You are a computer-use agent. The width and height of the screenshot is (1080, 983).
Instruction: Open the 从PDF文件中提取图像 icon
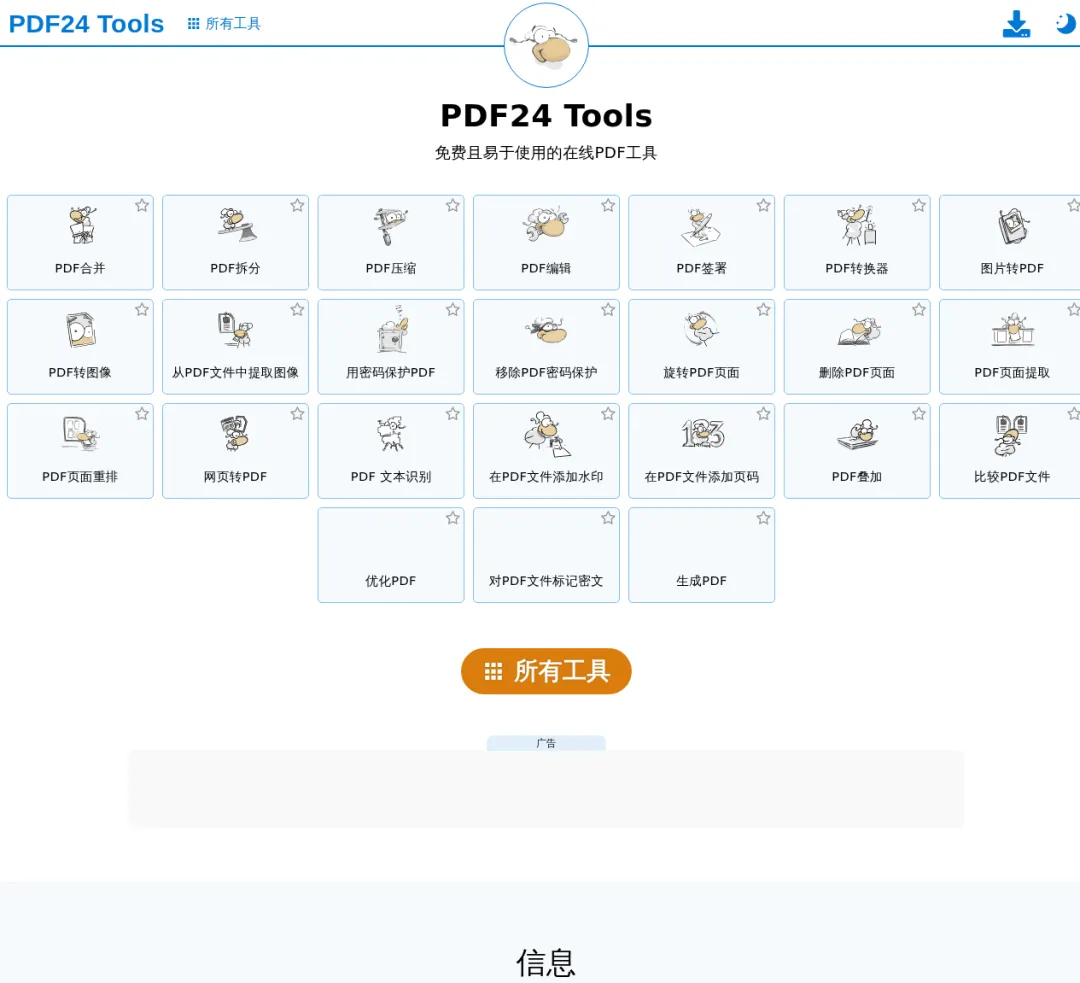tap(236, 329)
